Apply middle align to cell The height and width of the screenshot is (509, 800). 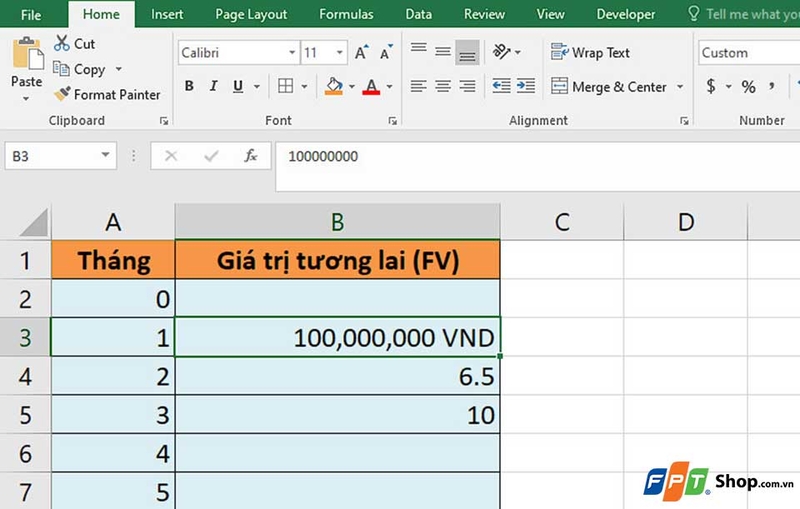point(443,52)
